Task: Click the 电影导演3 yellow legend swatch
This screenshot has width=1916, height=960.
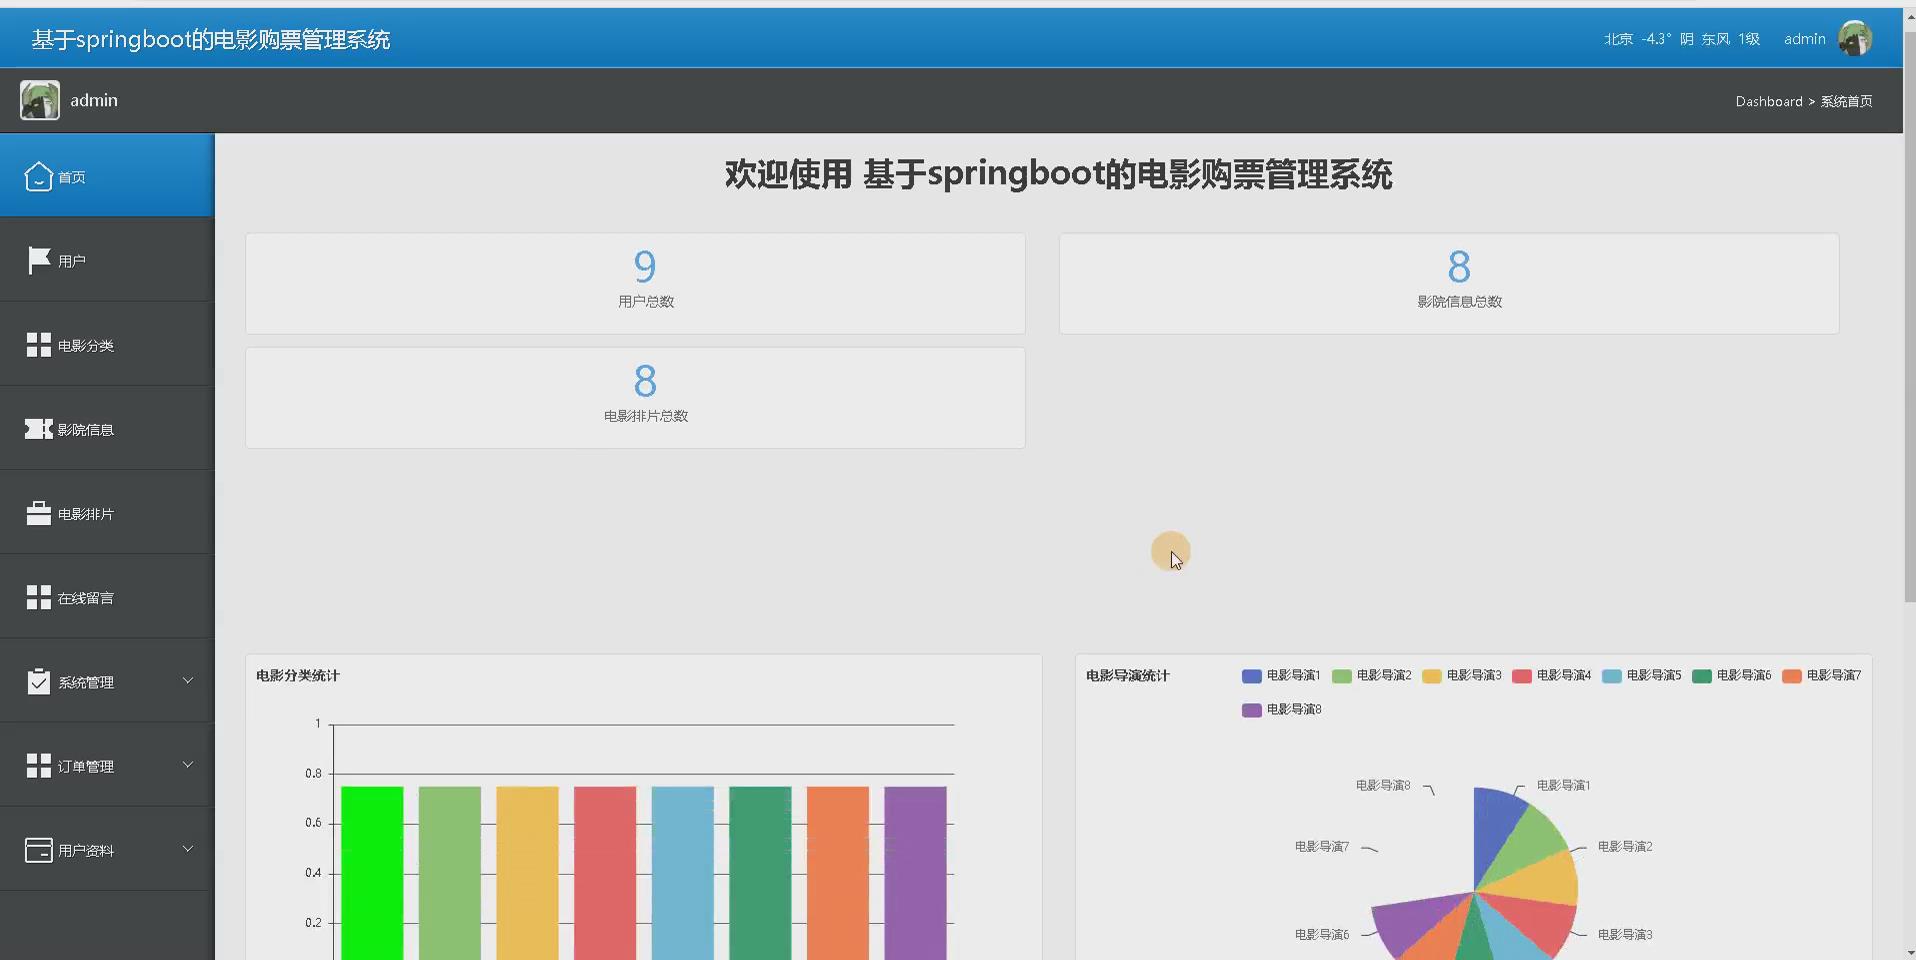Action: [1432, 675]
